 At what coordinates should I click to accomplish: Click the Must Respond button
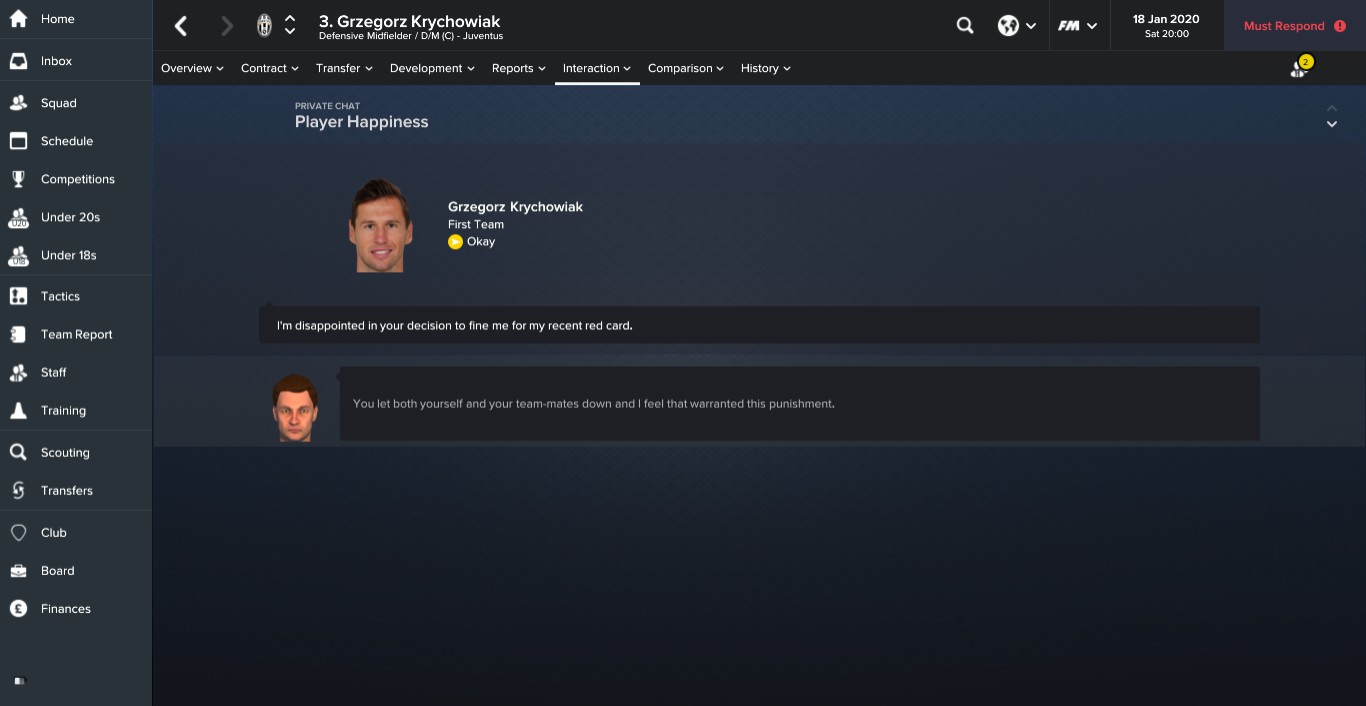[x=1295, y=26]
